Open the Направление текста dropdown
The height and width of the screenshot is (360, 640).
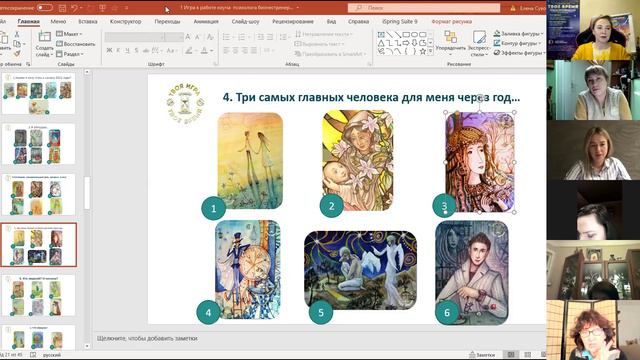click(324, 34)
